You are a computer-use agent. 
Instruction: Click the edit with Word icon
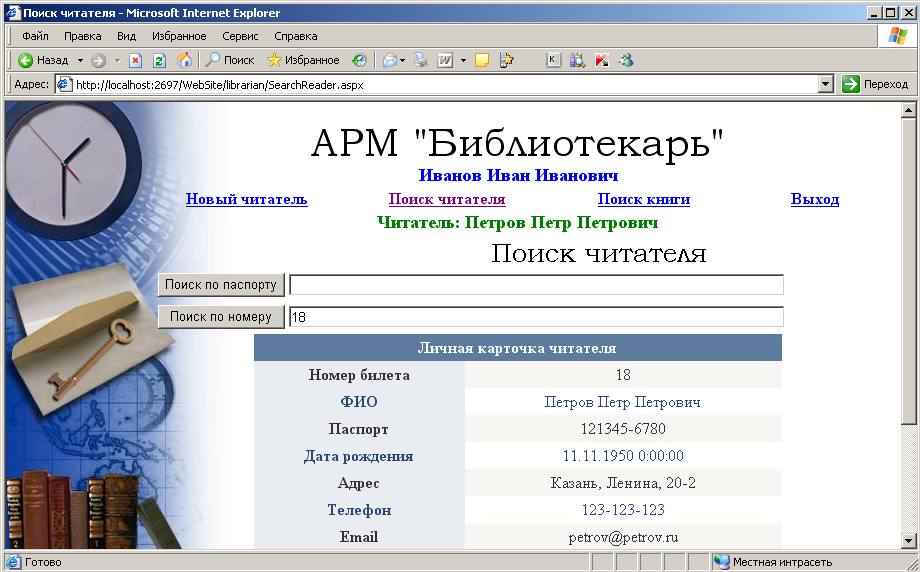445,60
